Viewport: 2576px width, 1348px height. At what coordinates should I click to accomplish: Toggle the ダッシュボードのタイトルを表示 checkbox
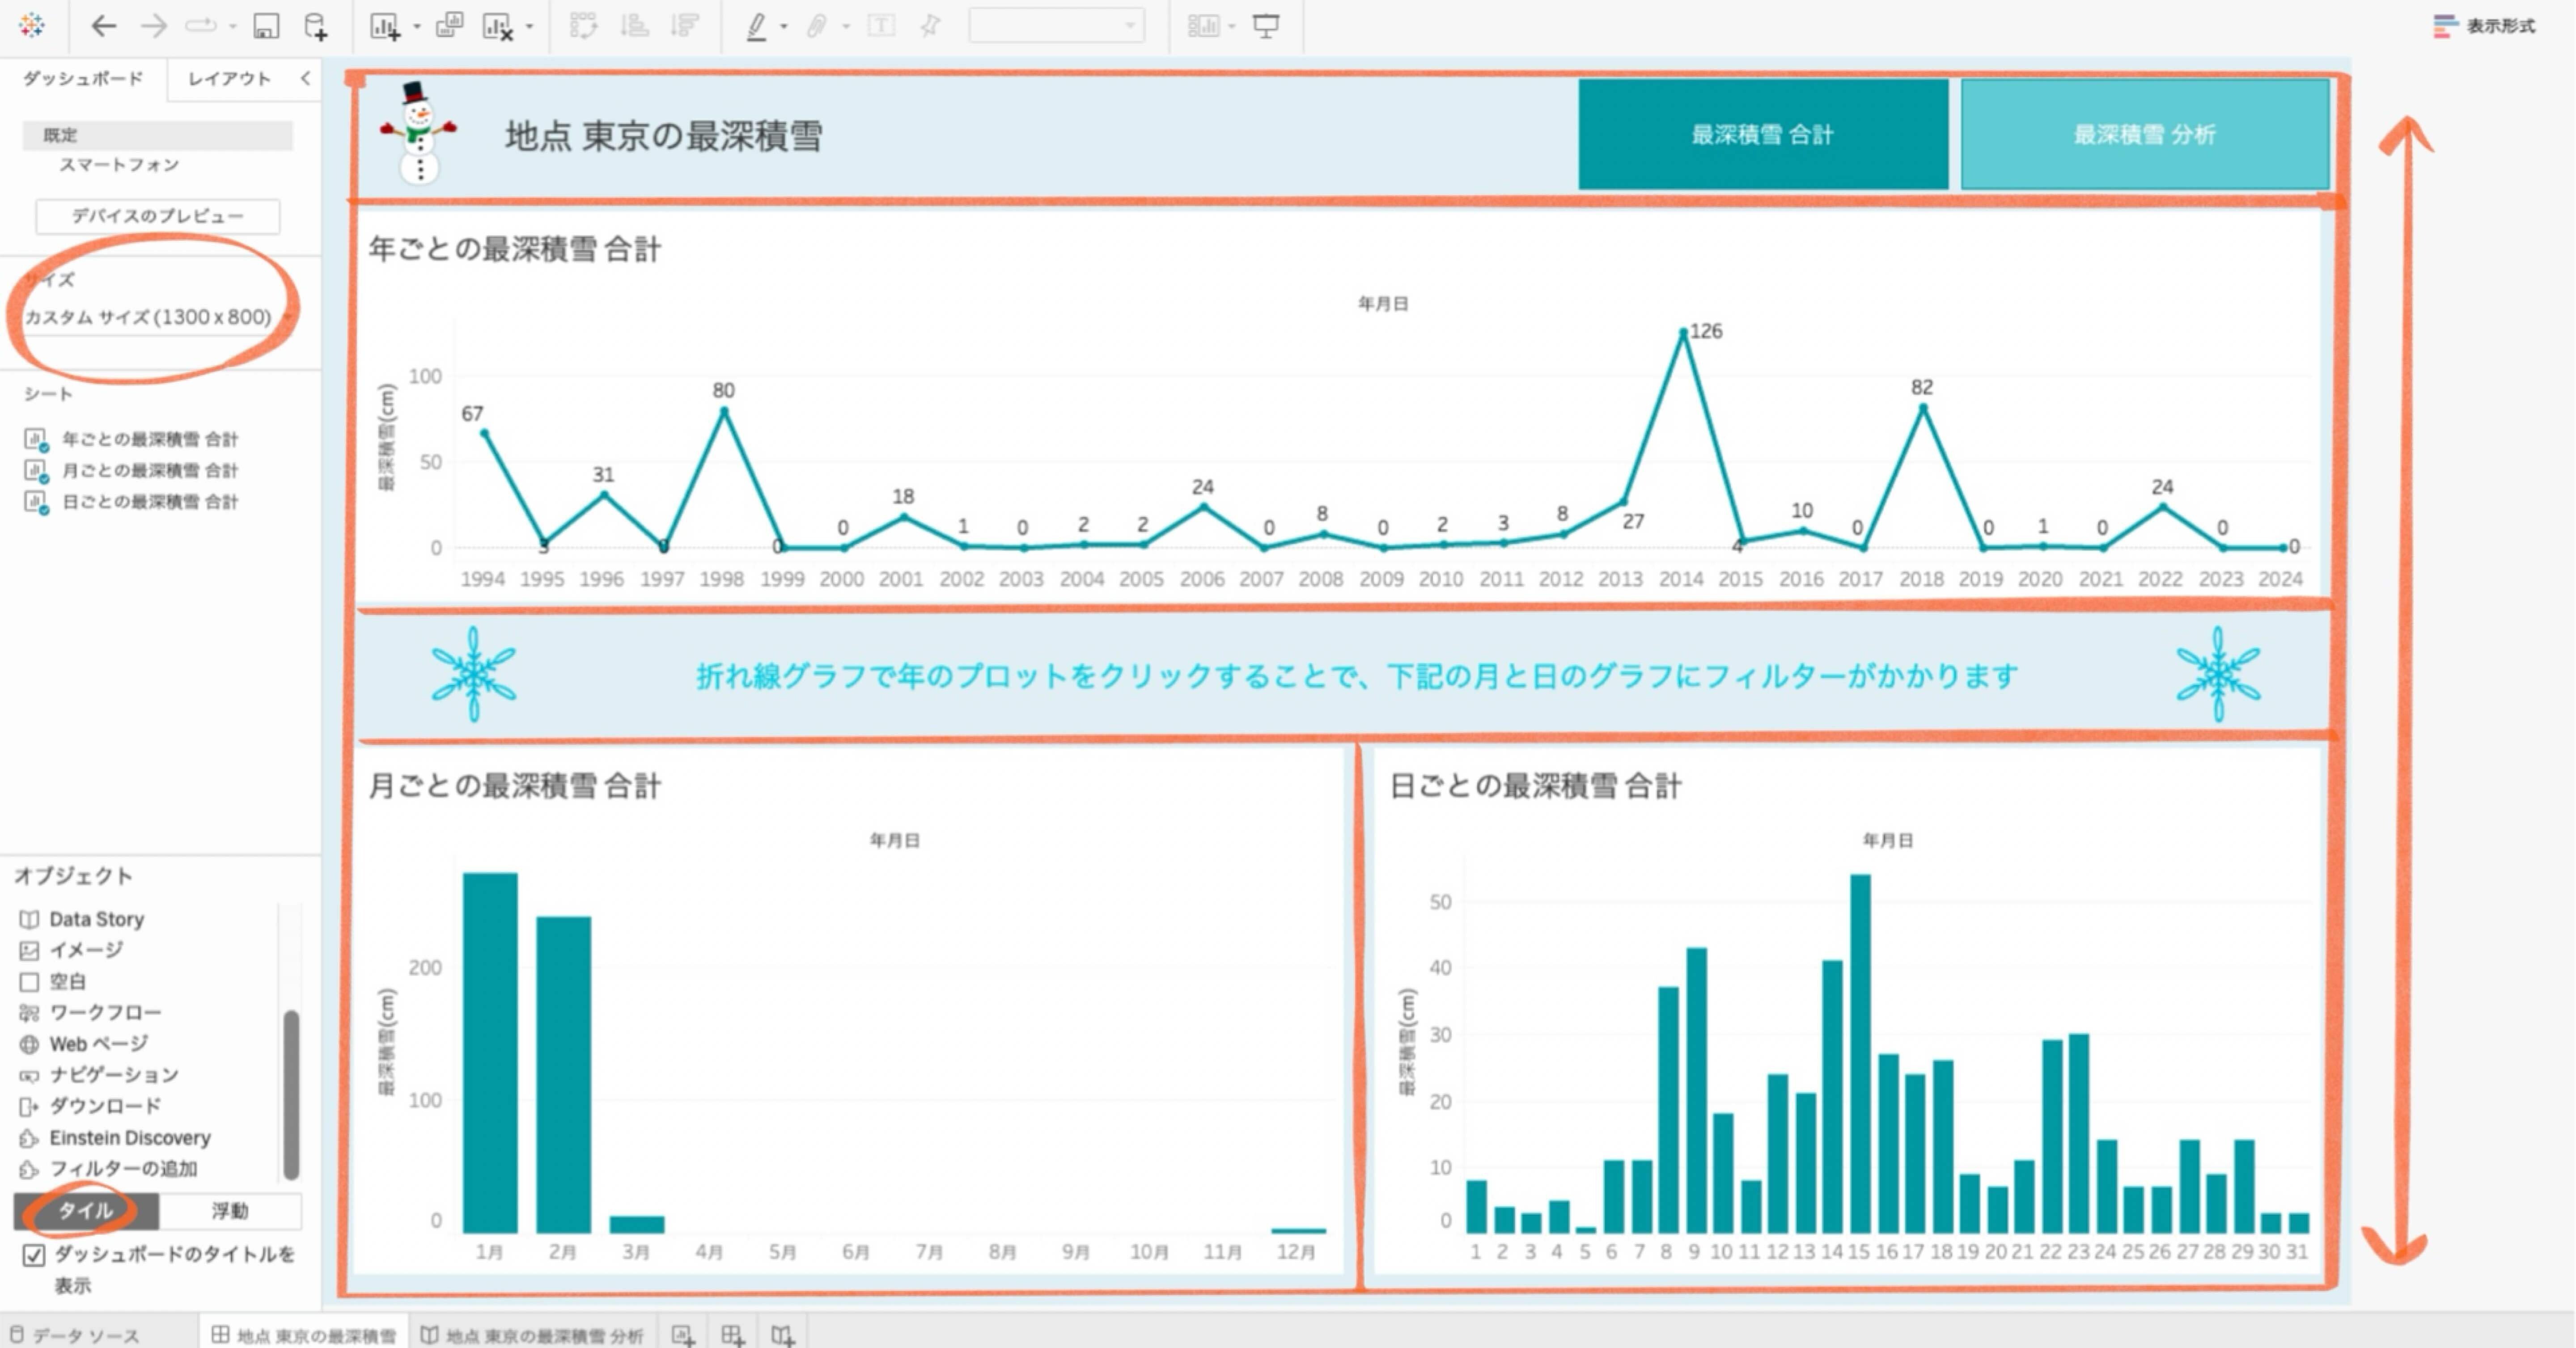coord(34,1255)
